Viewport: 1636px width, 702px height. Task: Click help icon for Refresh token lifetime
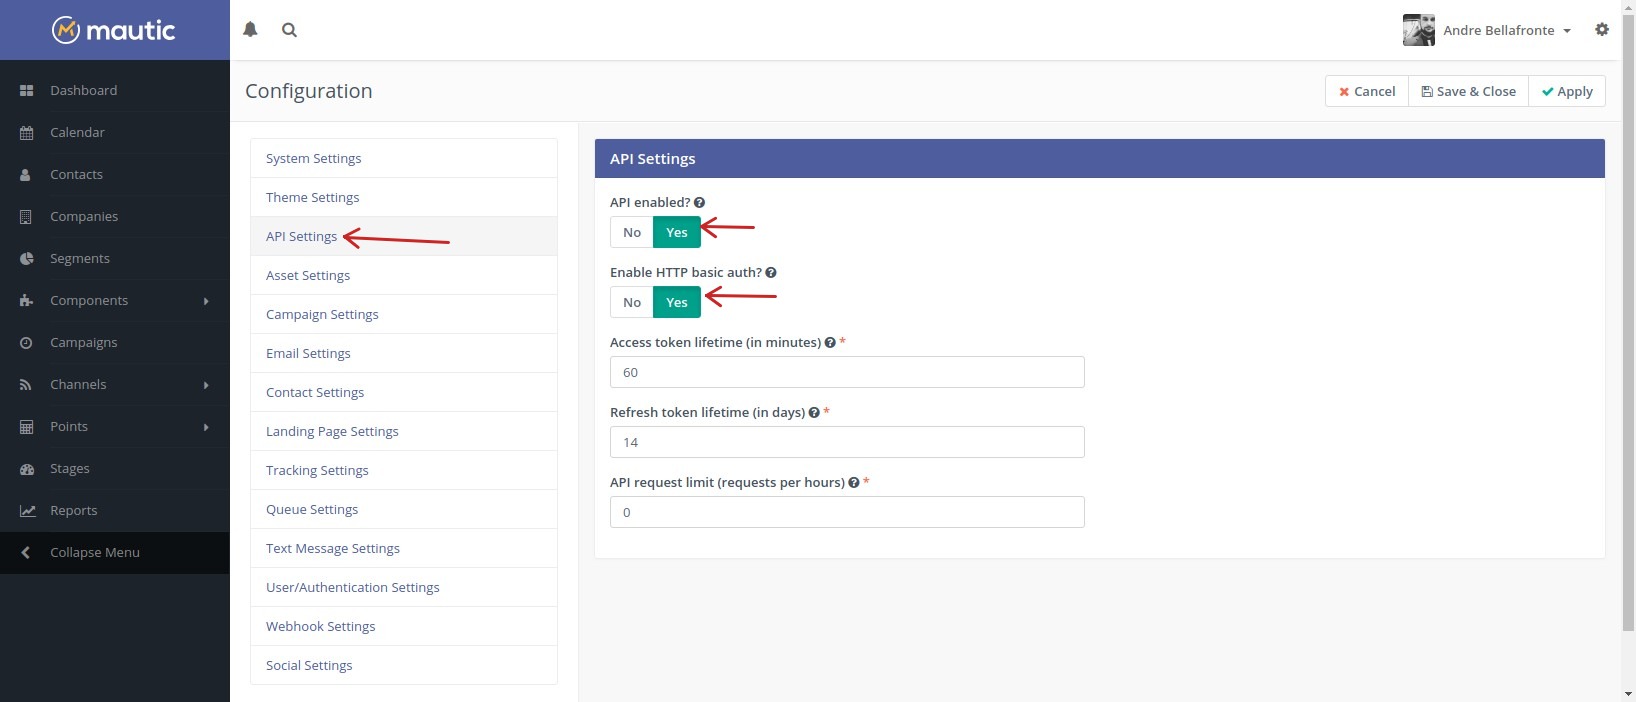[814, 413]
